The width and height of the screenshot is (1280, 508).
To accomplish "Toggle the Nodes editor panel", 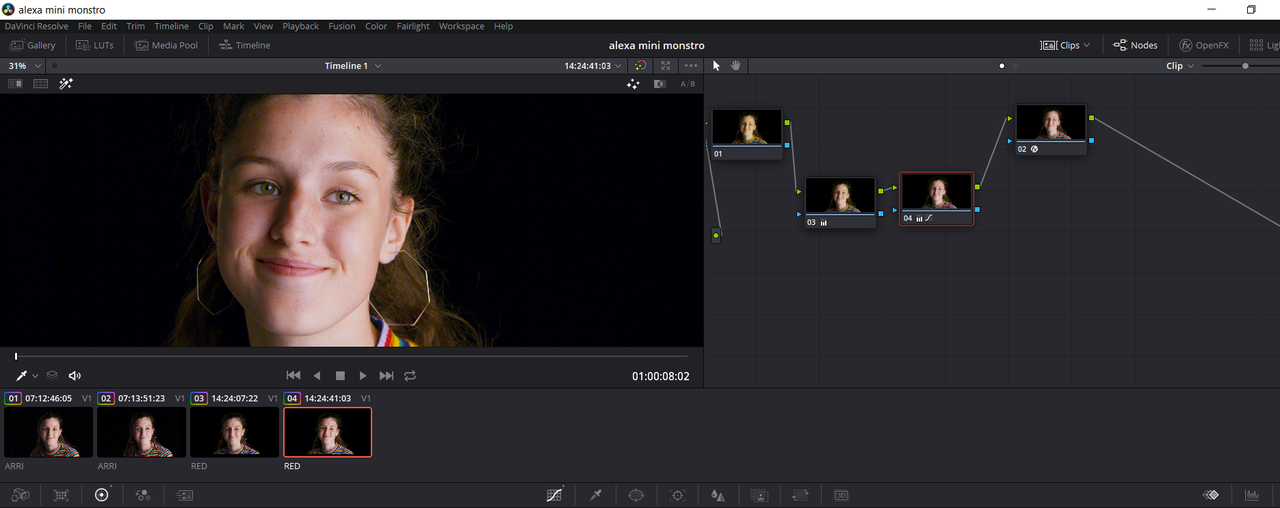I will click(1135, 45).
